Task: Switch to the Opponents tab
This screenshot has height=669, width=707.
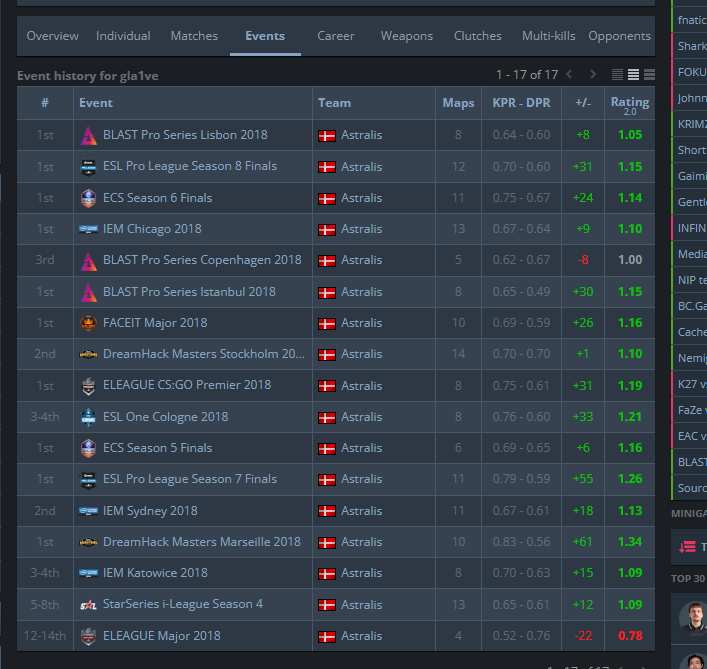Action: coord(620,36)
